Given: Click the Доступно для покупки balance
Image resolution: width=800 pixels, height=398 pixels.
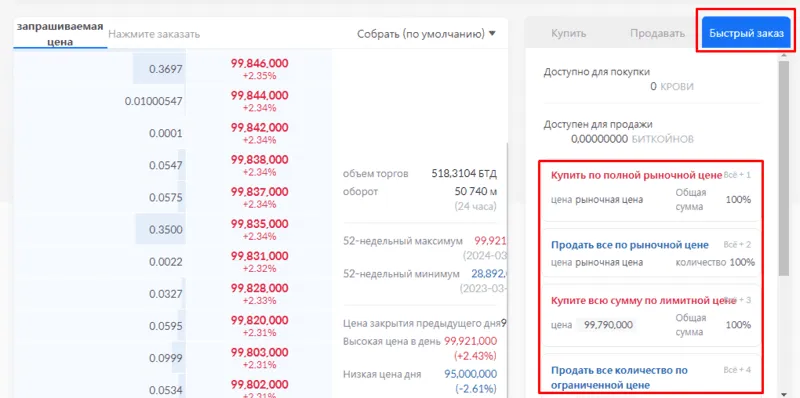Looking at the screenshot, I should [671, 87].
